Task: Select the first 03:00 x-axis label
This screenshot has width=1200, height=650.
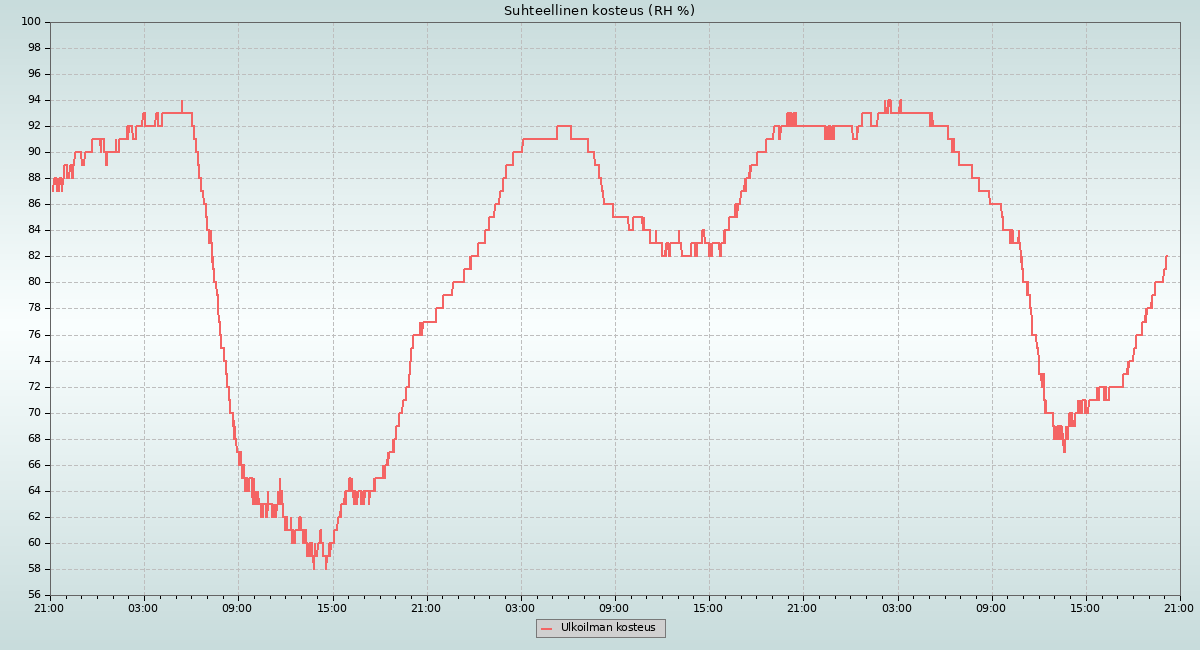Action: coord(144,607)
